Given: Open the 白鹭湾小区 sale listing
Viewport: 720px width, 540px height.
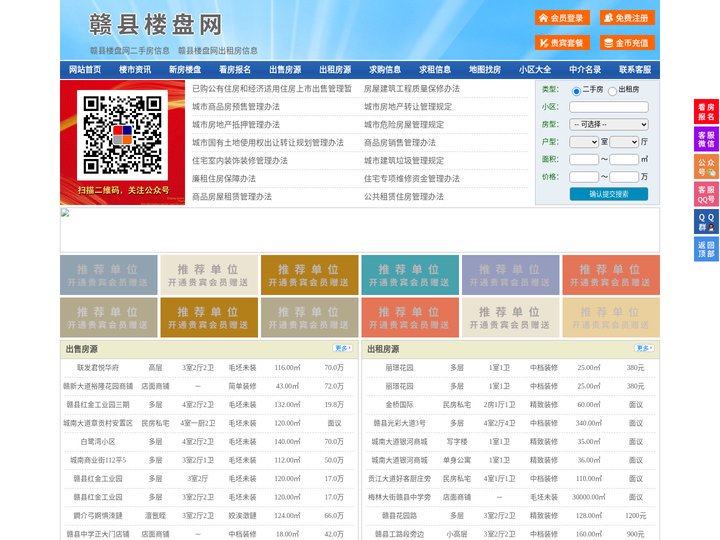Looking at the screenshot, I should pyautogui.click(x=98, y=442).
